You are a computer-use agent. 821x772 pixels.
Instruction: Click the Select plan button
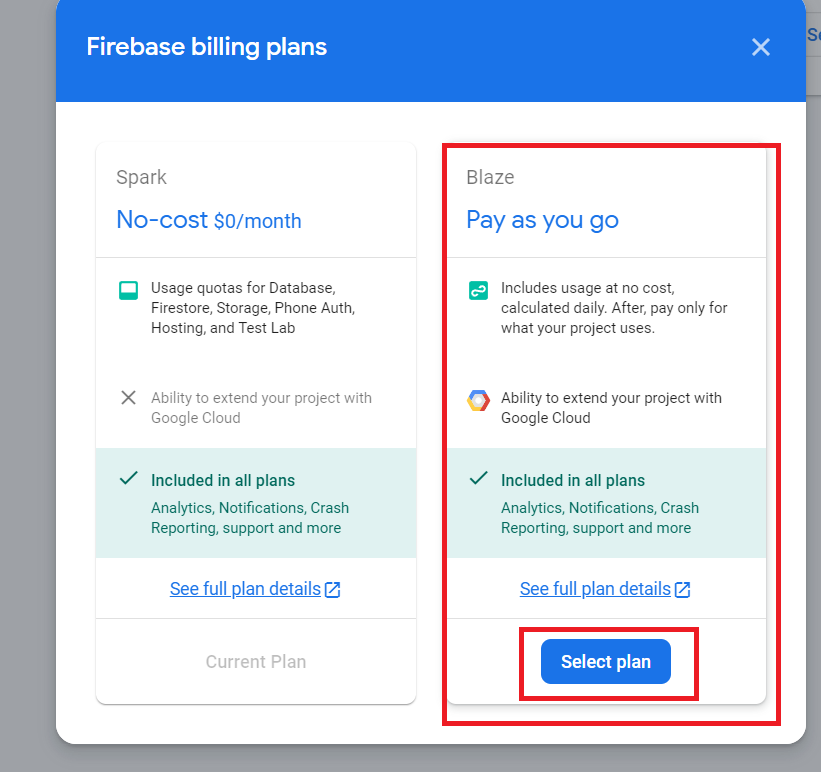point(604,662)
